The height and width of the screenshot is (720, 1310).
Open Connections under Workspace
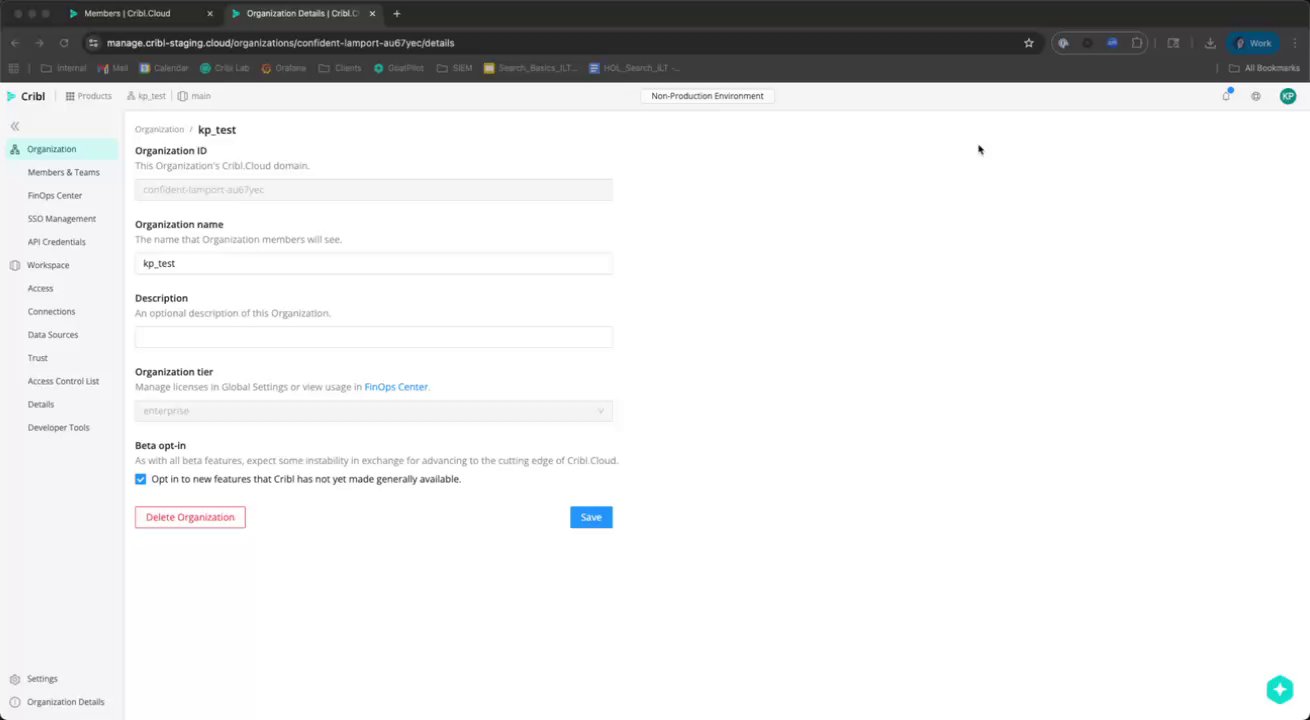[51, 312]
